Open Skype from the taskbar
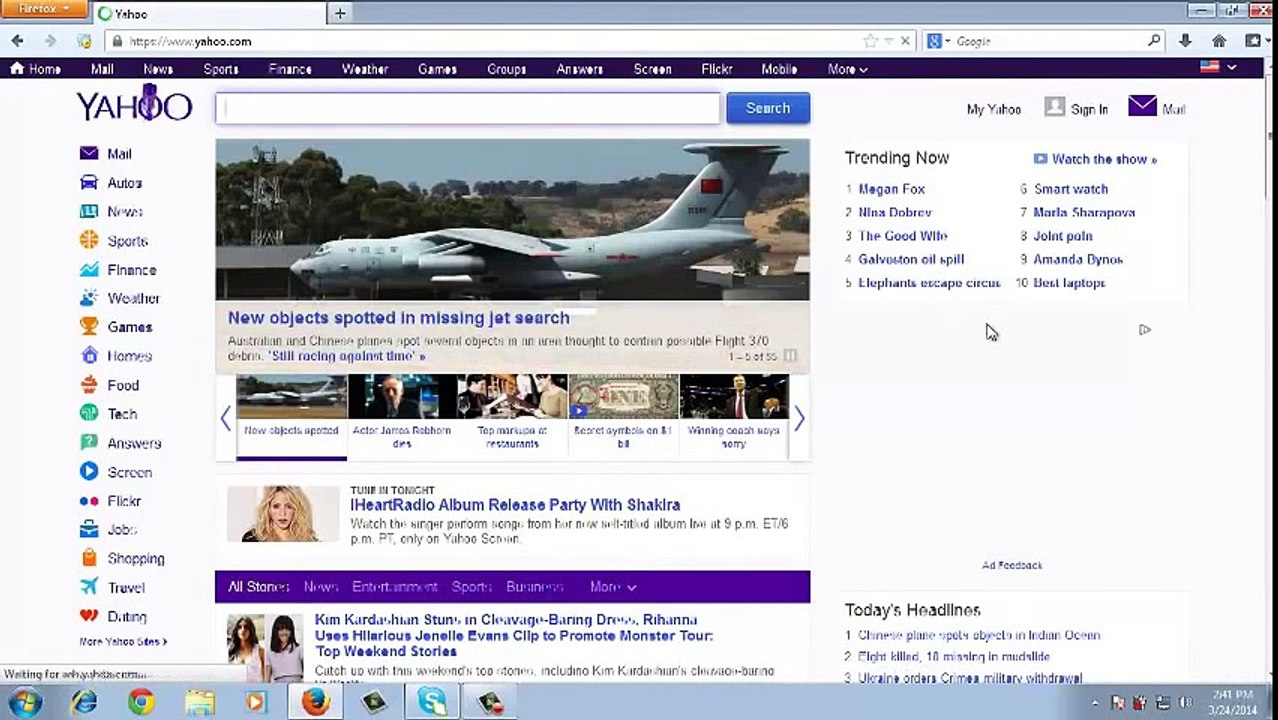 point(432,702)
